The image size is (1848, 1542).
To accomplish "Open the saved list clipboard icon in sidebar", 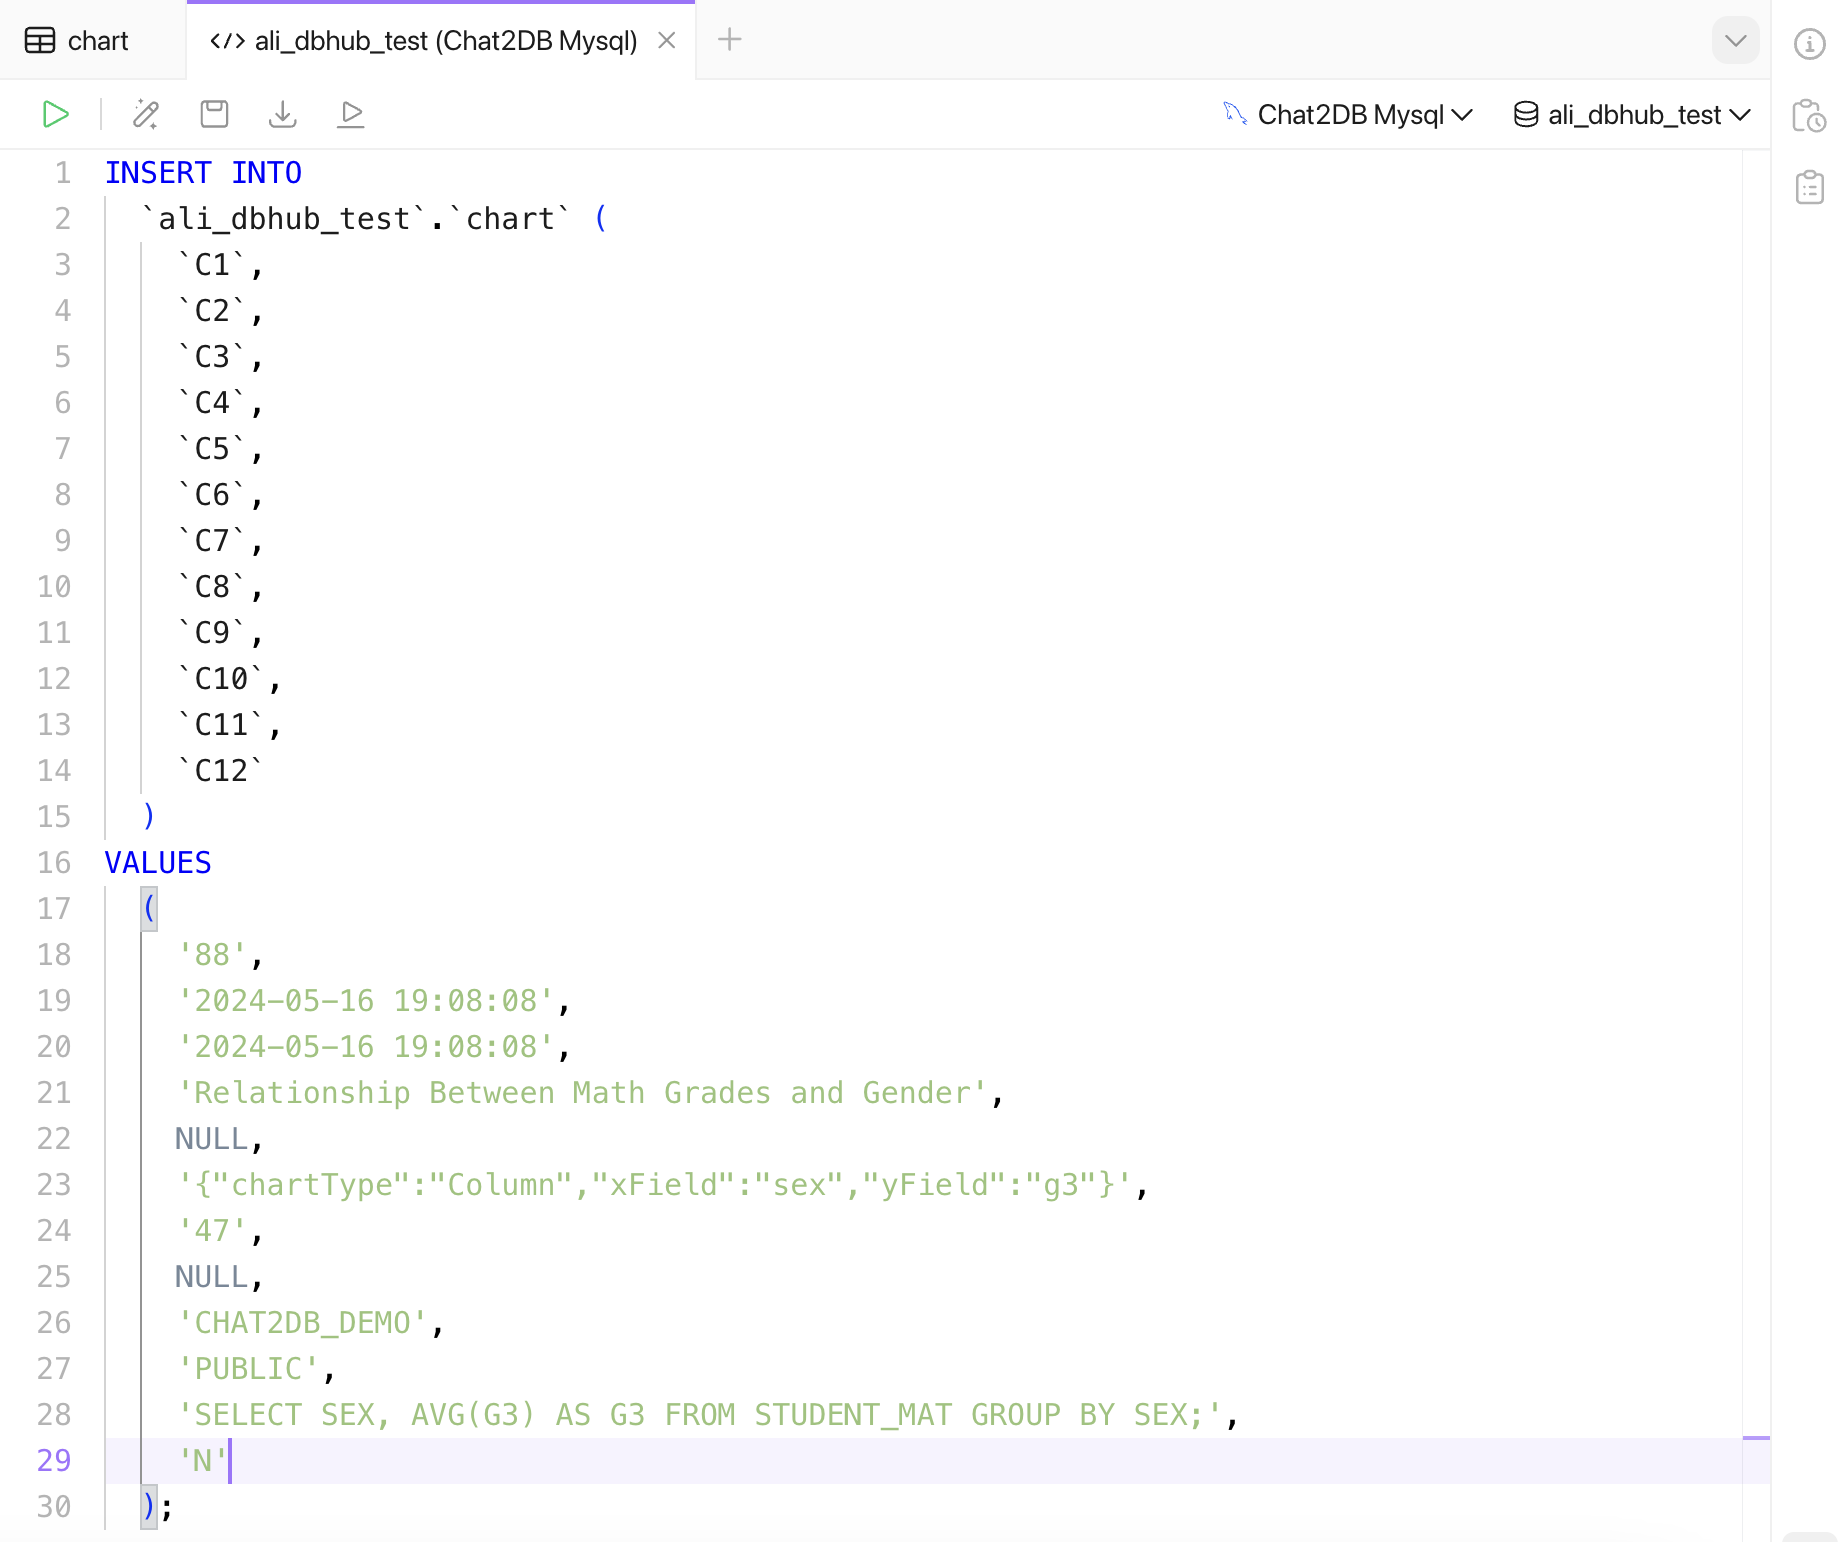I will (1809, 187).
